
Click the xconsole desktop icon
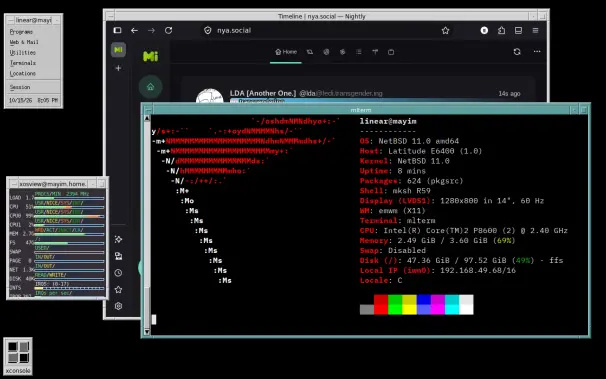click(18, 356)
